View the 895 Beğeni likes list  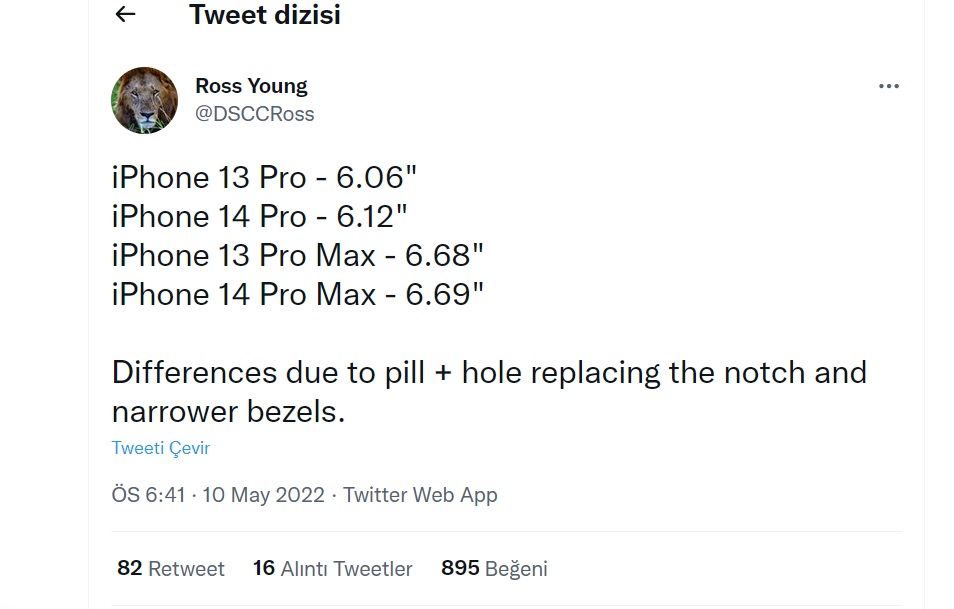pos(494,568)
